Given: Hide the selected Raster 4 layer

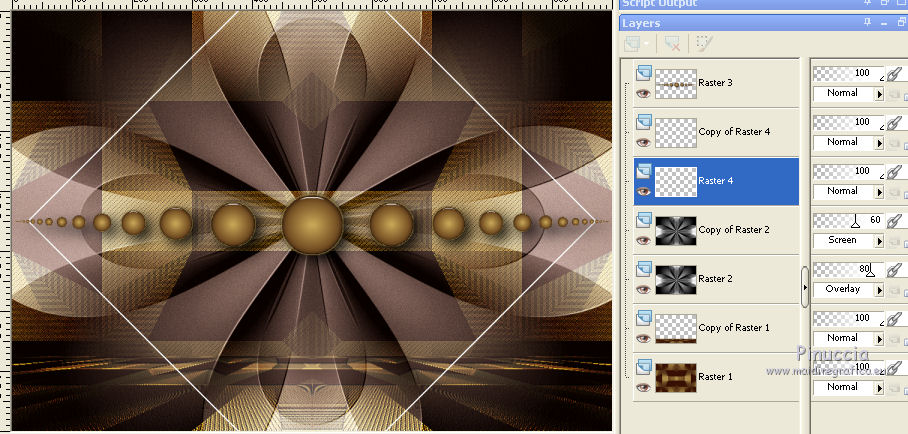Looking at the screenshot, I should coord(643,191).
